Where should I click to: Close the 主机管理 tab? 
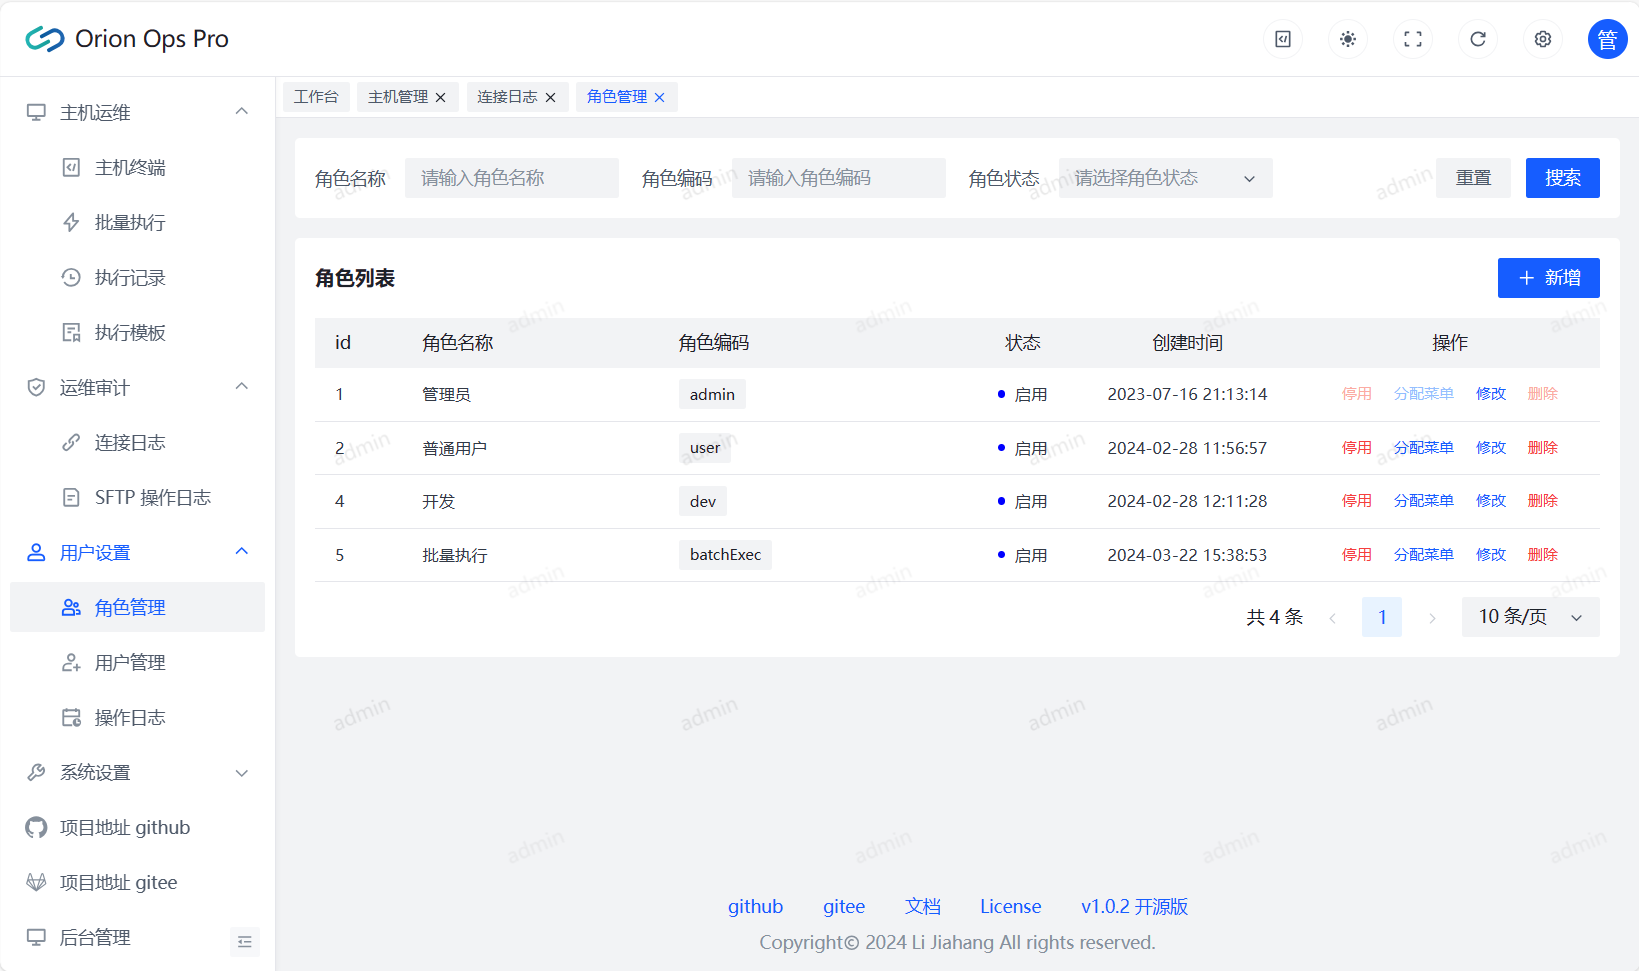[440, 98]
